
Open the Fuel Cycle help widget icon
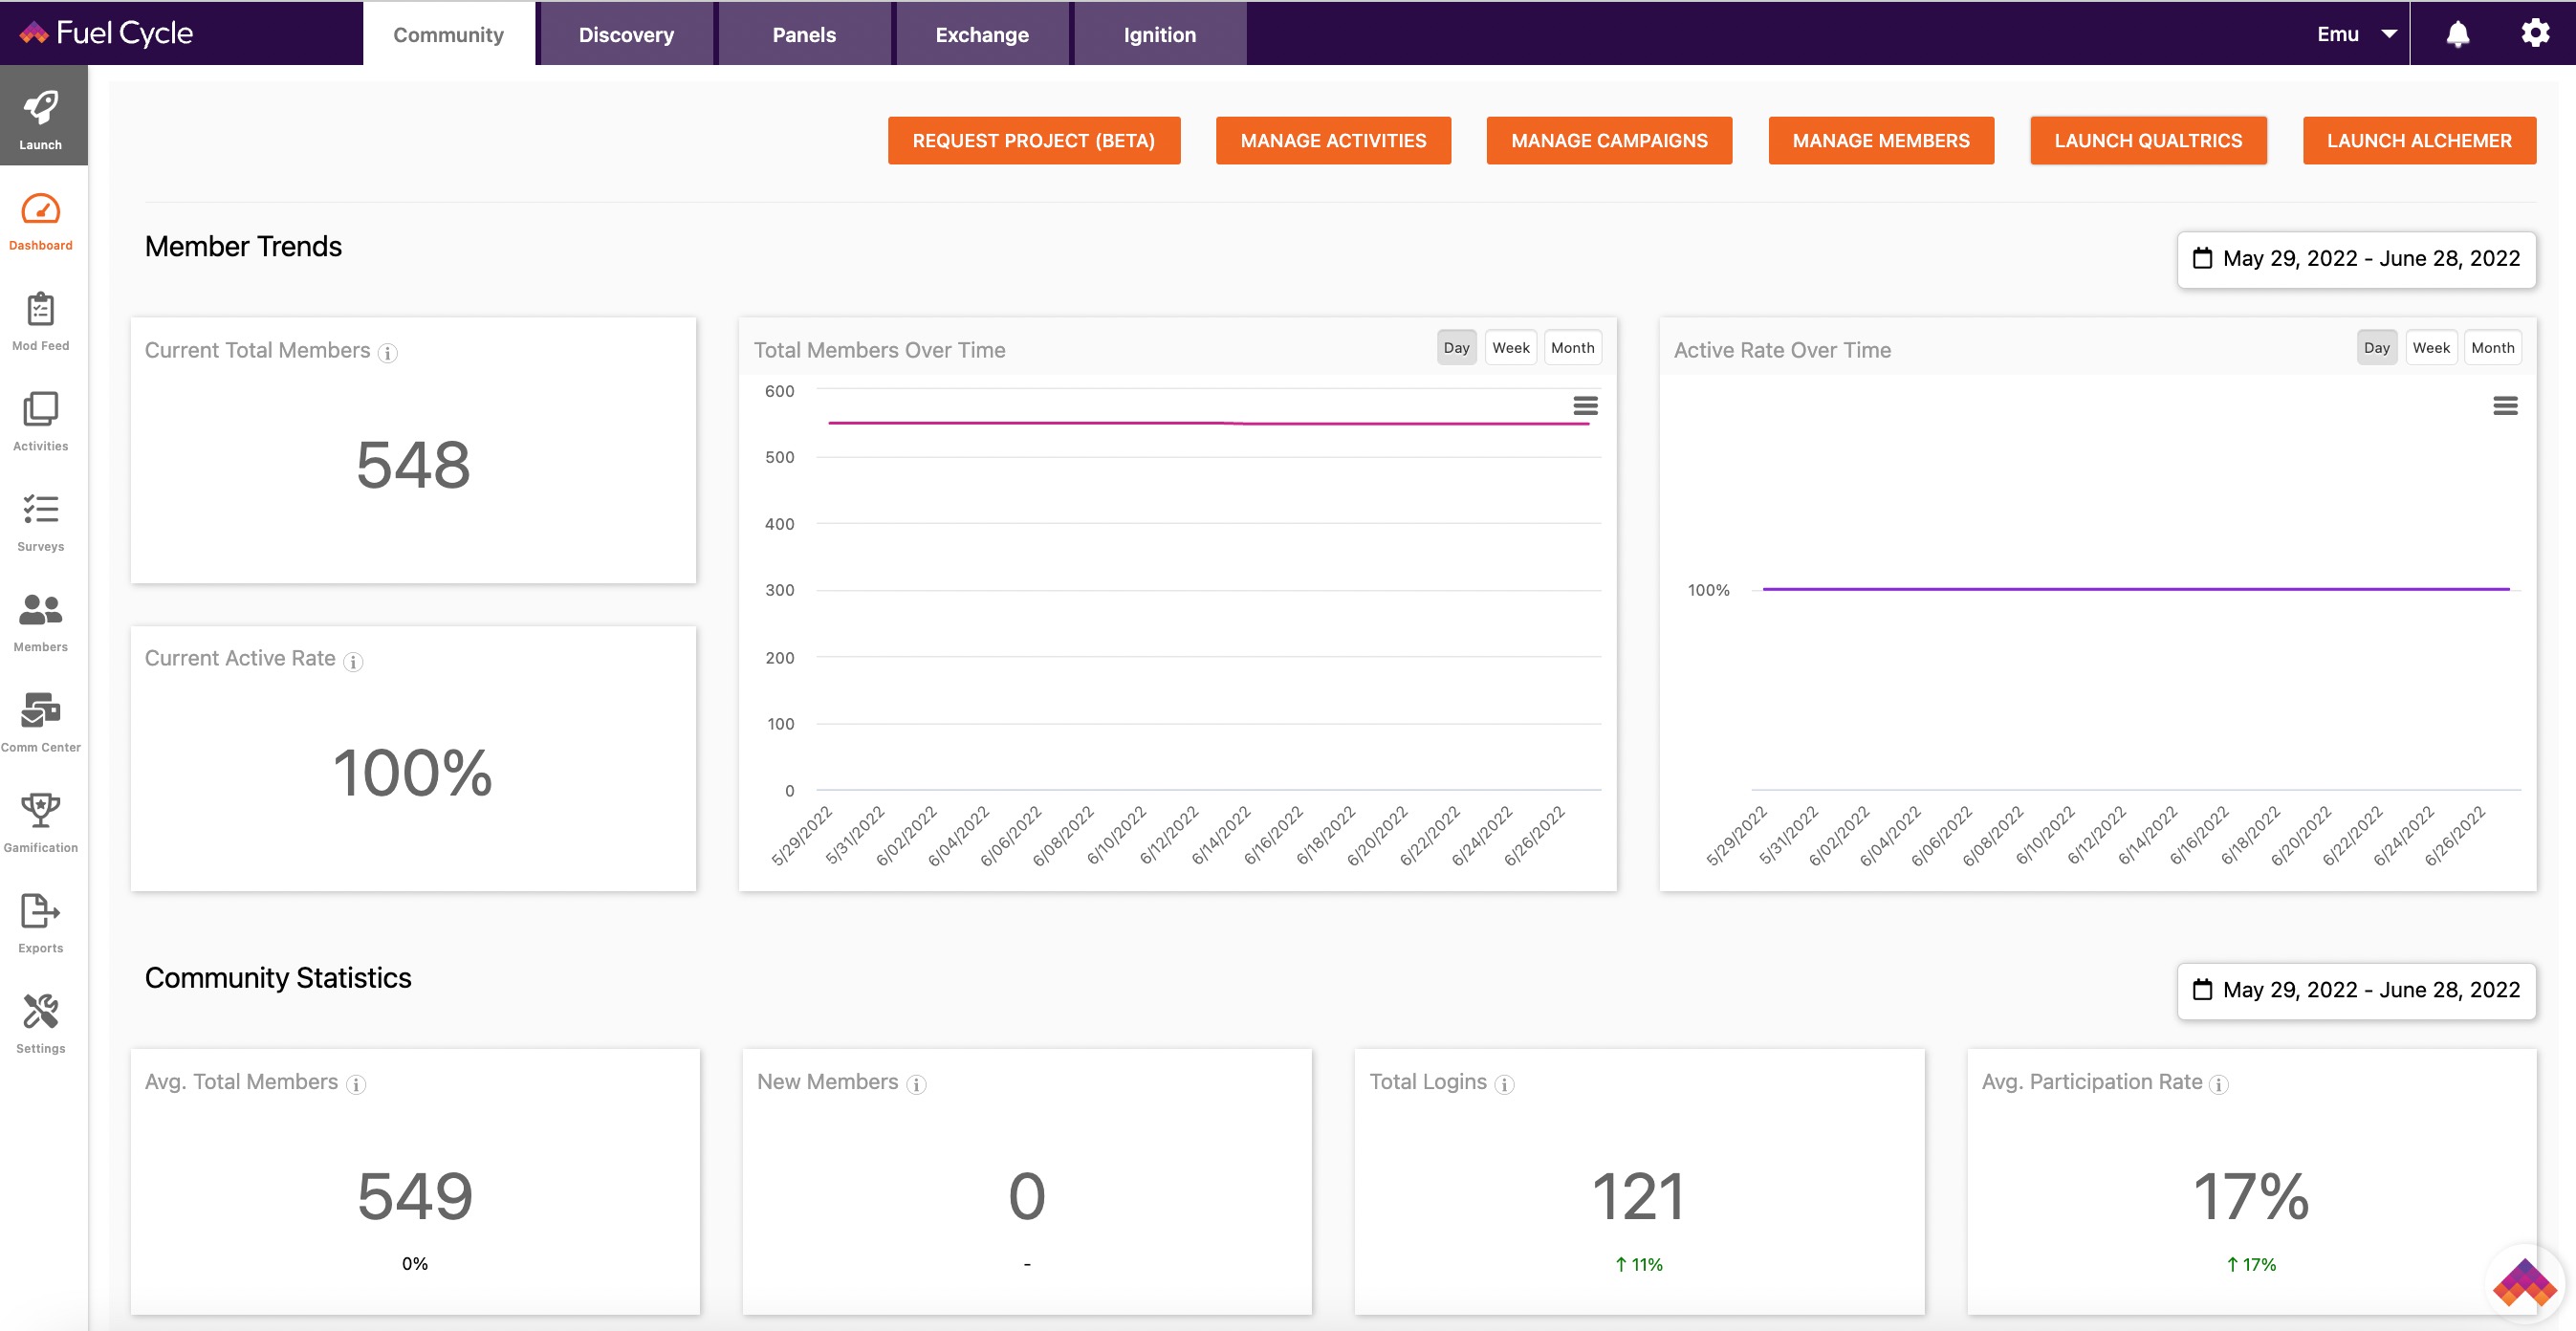pyautogui.click(x=2524, y=1284)
